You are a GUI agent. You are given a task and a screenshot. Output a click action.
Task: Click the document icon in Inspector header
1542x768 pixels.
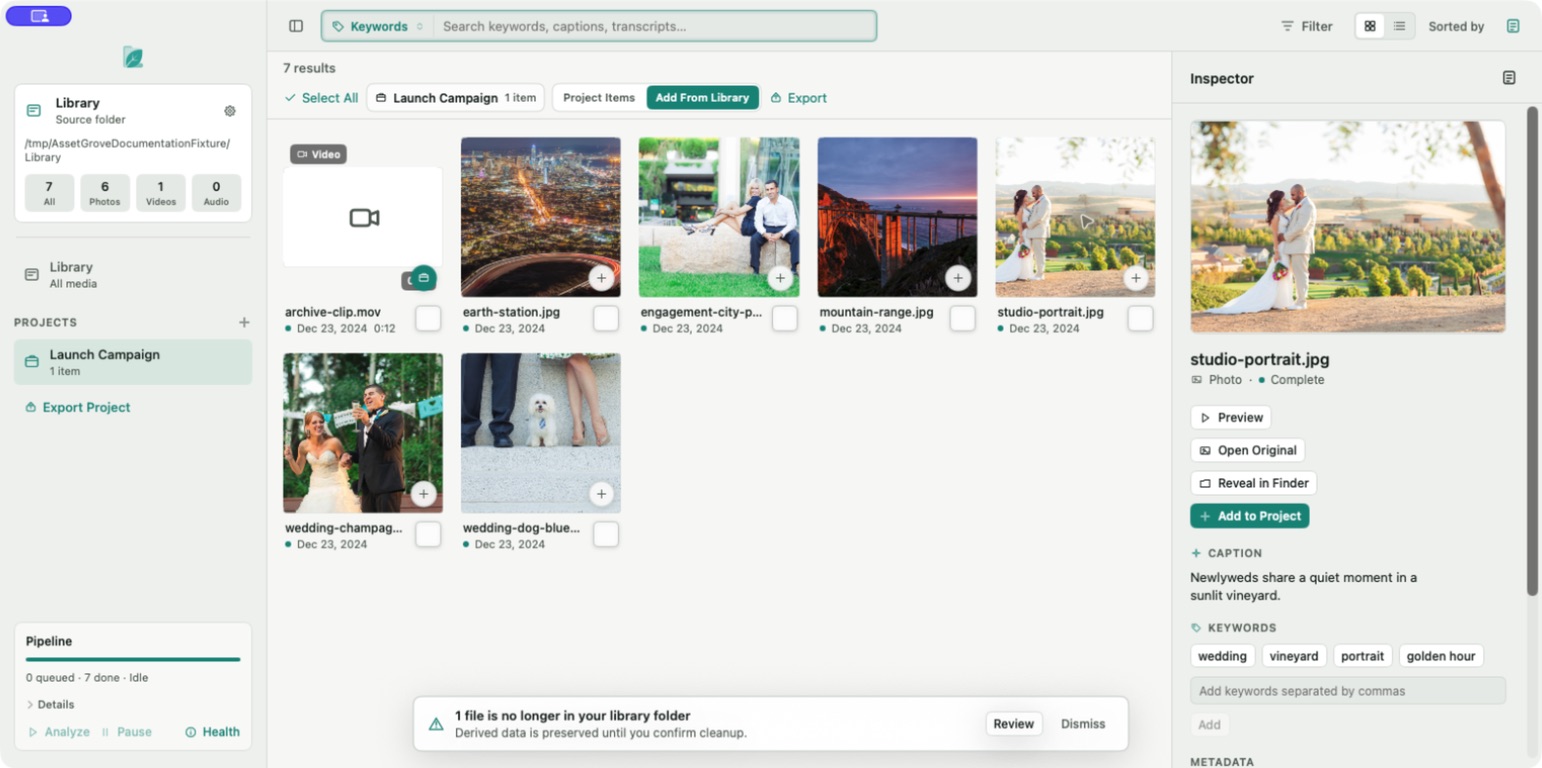1509,78
